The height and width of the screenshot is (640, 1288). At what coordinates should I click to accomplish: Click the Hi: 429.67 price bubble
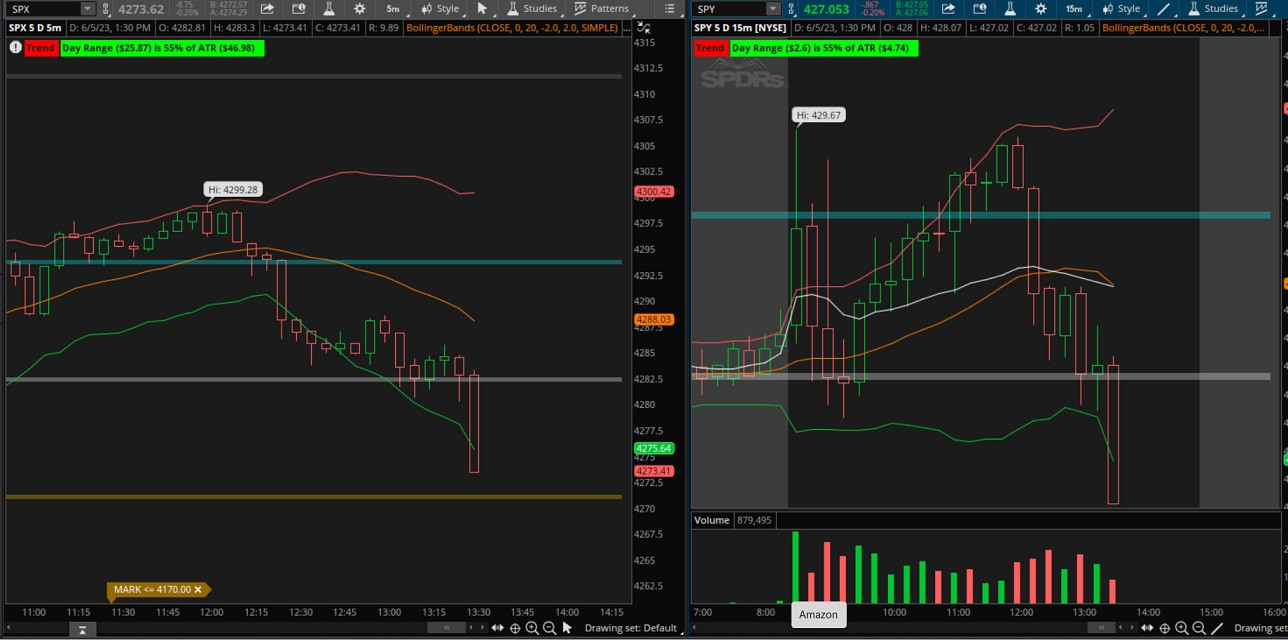(818, 115)
